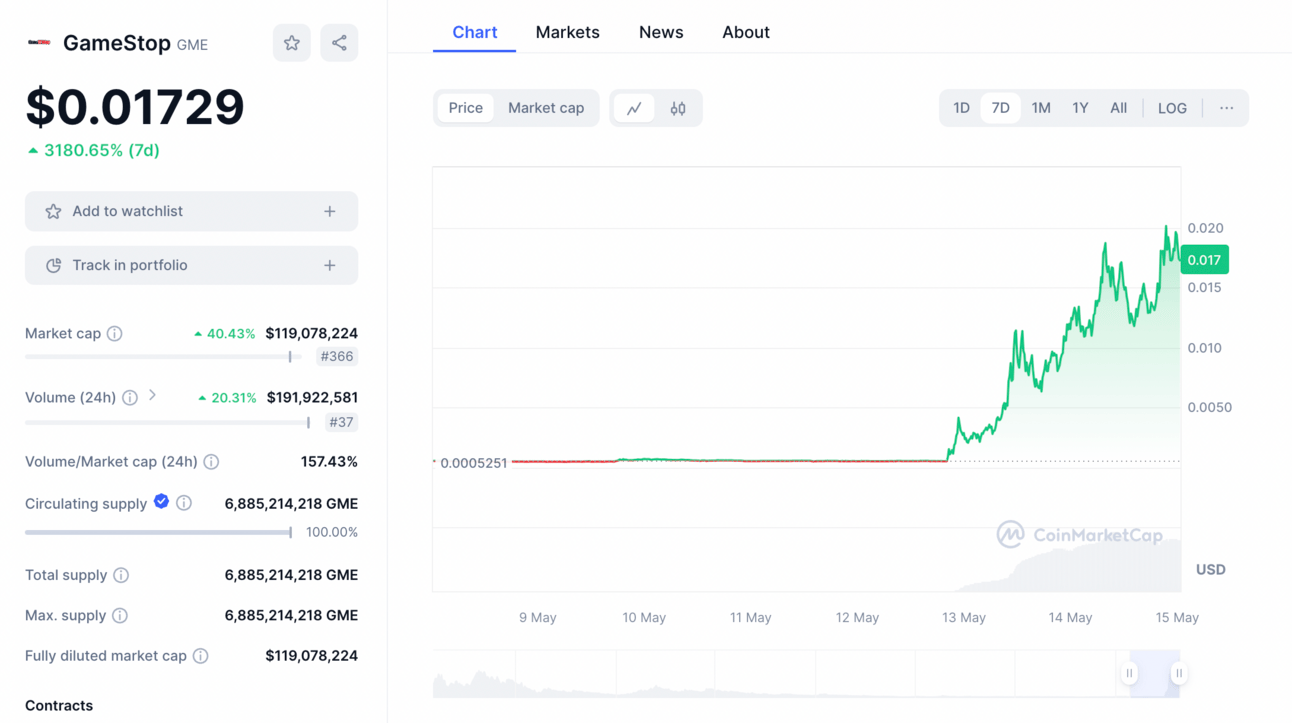1292x723 pixels.
Task: Click plus icon on Add to watchlist
Action: 330,211
